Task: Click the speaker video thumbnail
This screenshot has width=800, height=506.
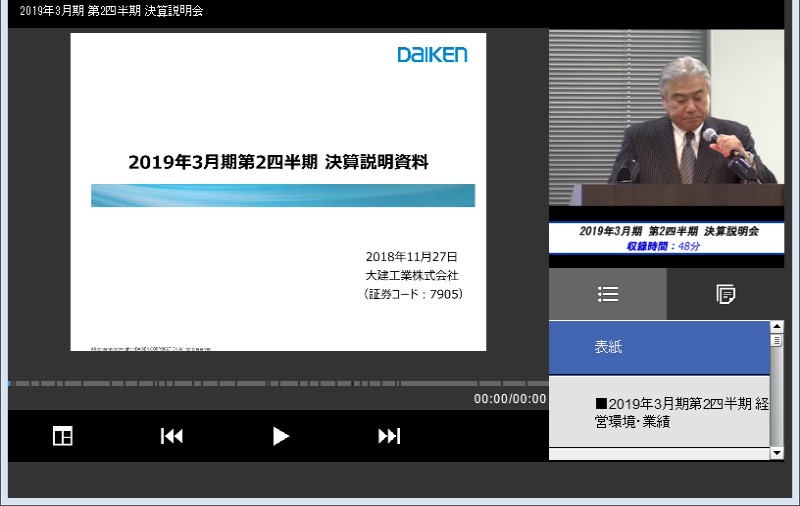Action: point(666,118)
